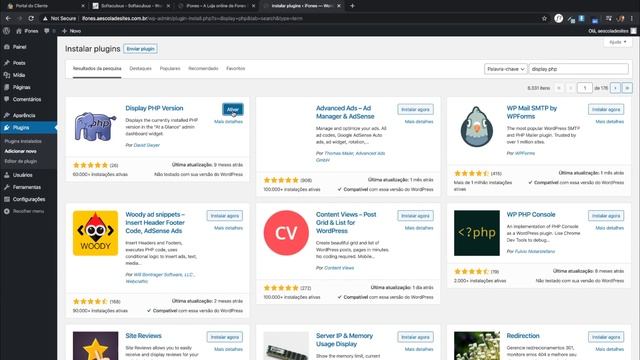Open Editor de plugin submenu item
The height and width of the screenshot is (360, 640).
(21, 161)
